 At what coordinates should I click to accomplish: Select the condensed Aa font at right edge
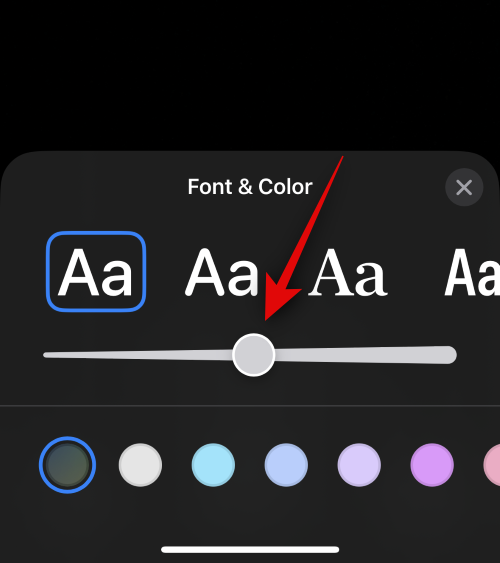click(472, 272)
